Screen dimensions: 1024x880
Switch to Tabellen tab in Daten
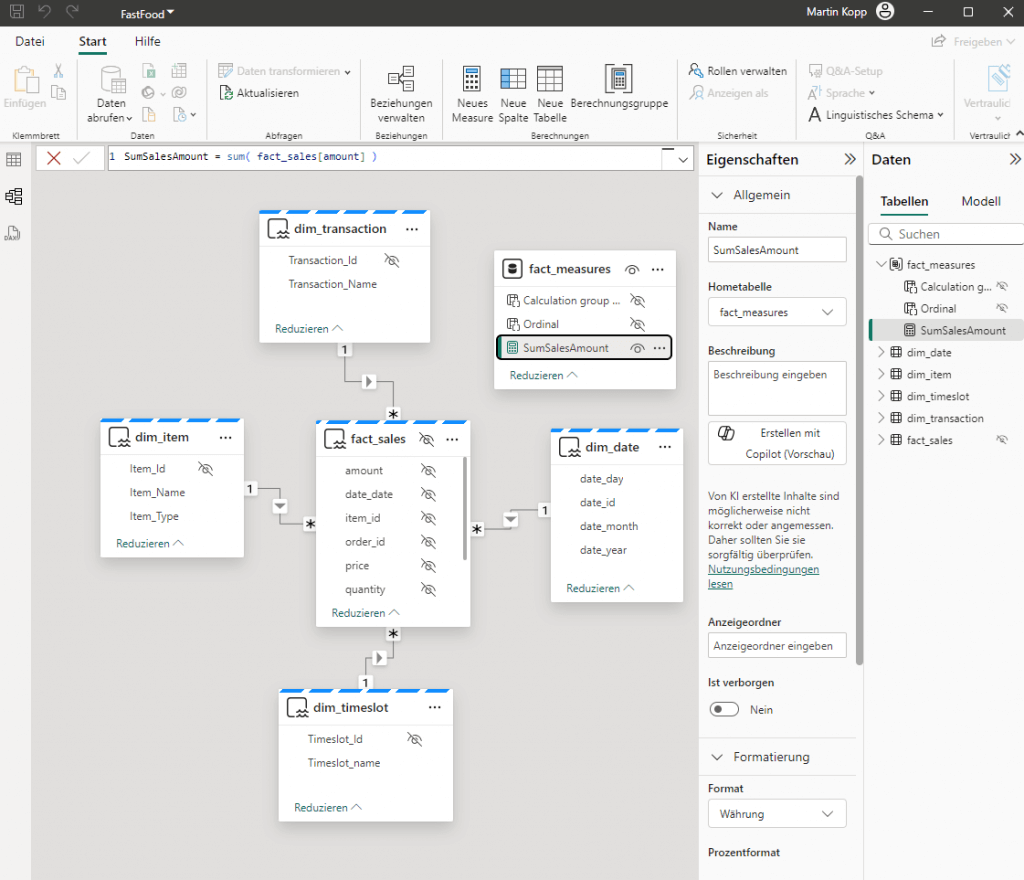tap(904, 201)
